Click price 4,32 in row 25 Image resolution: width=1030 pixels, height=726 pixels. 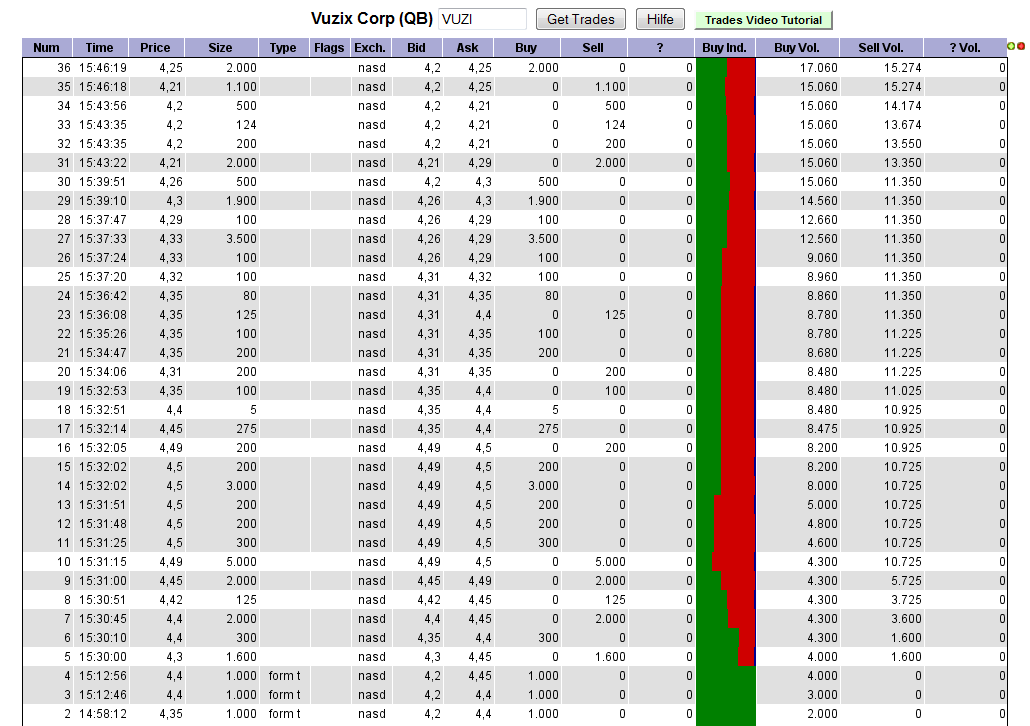coord(171,277)
